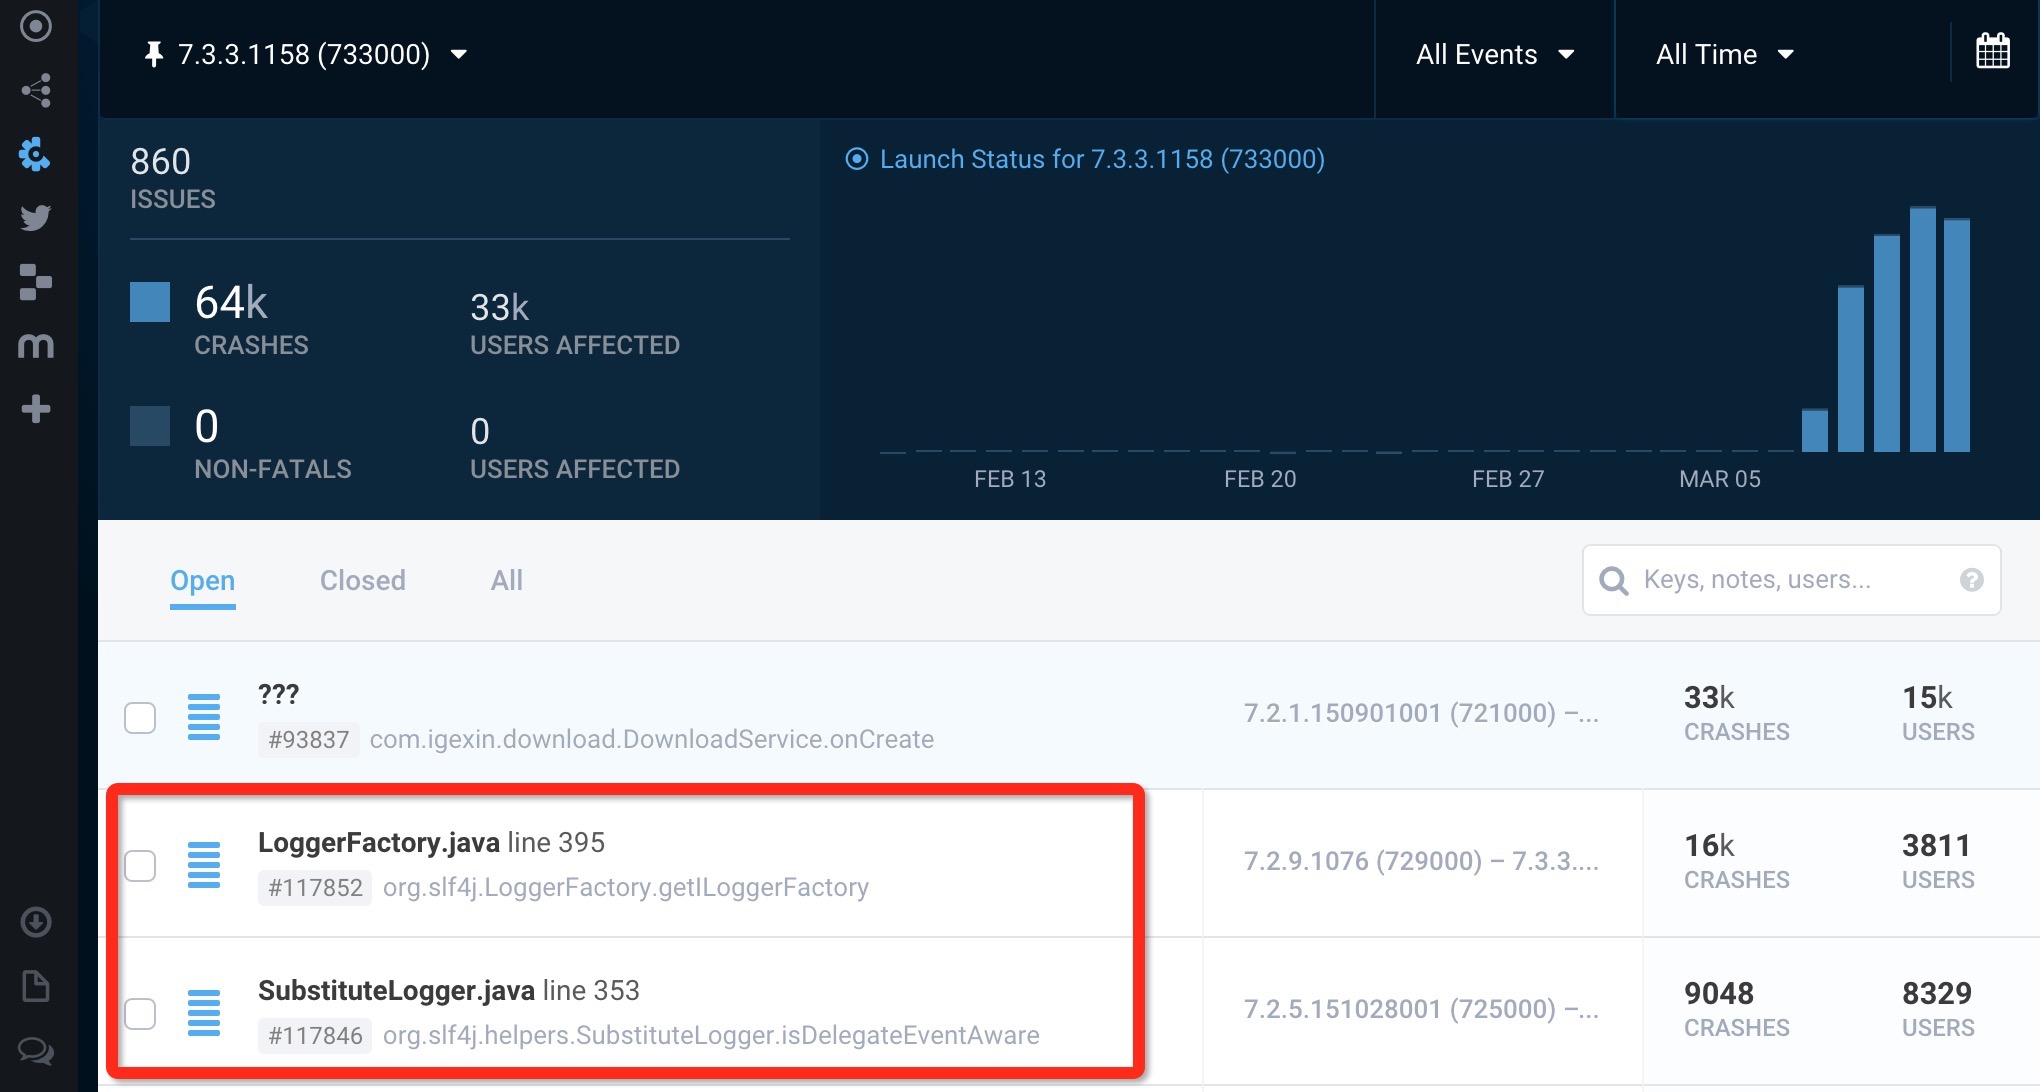
Task: Open the All Events dropdown
Action: coord(1494,54)
